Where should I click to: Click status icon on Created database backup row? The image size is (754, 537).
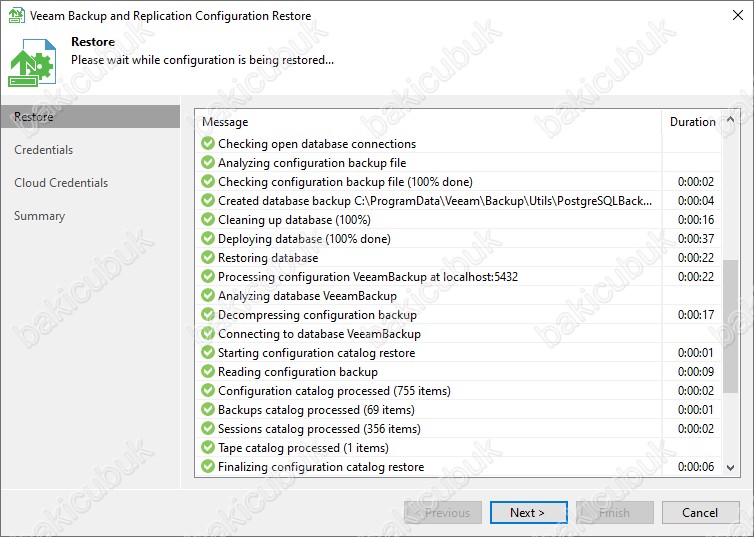point(208,200)
